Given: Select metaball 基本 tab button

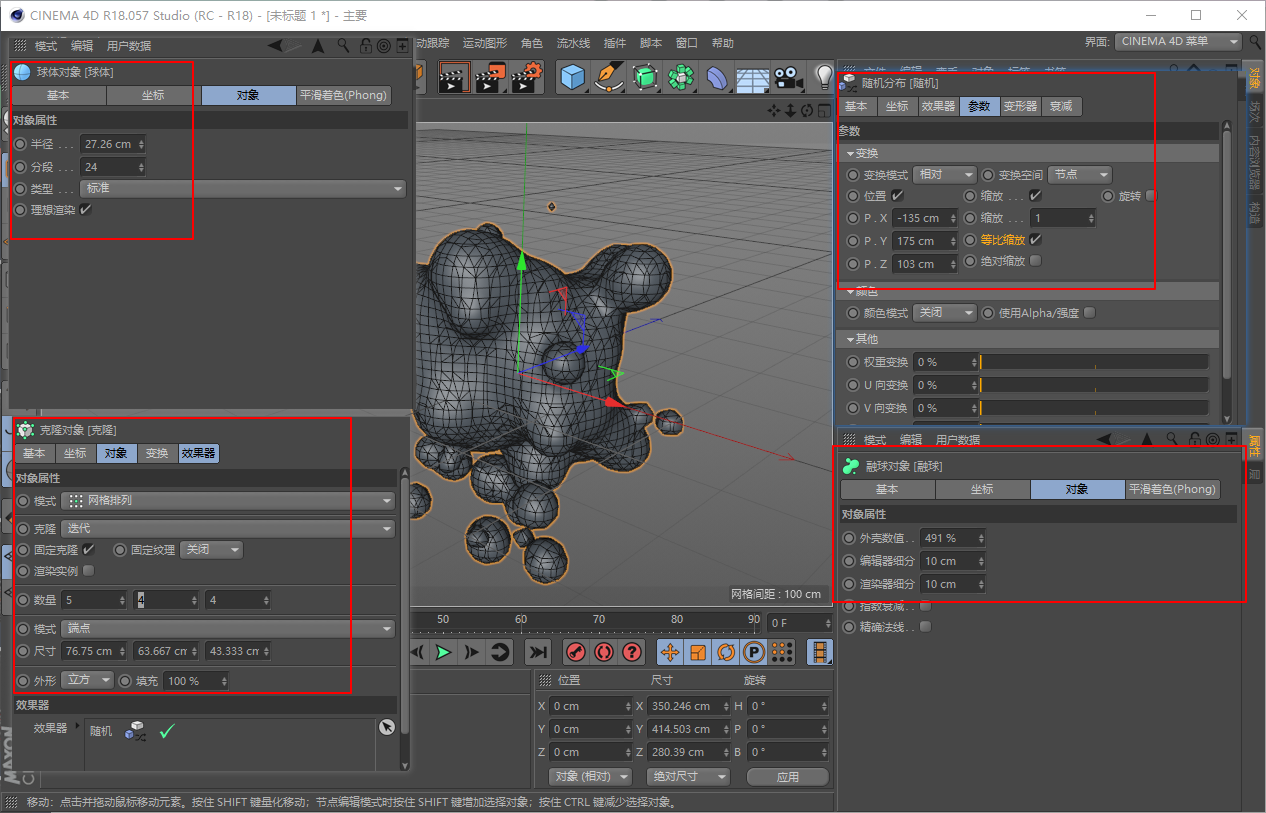Looking at the screenshot, I should click(887, 489).
